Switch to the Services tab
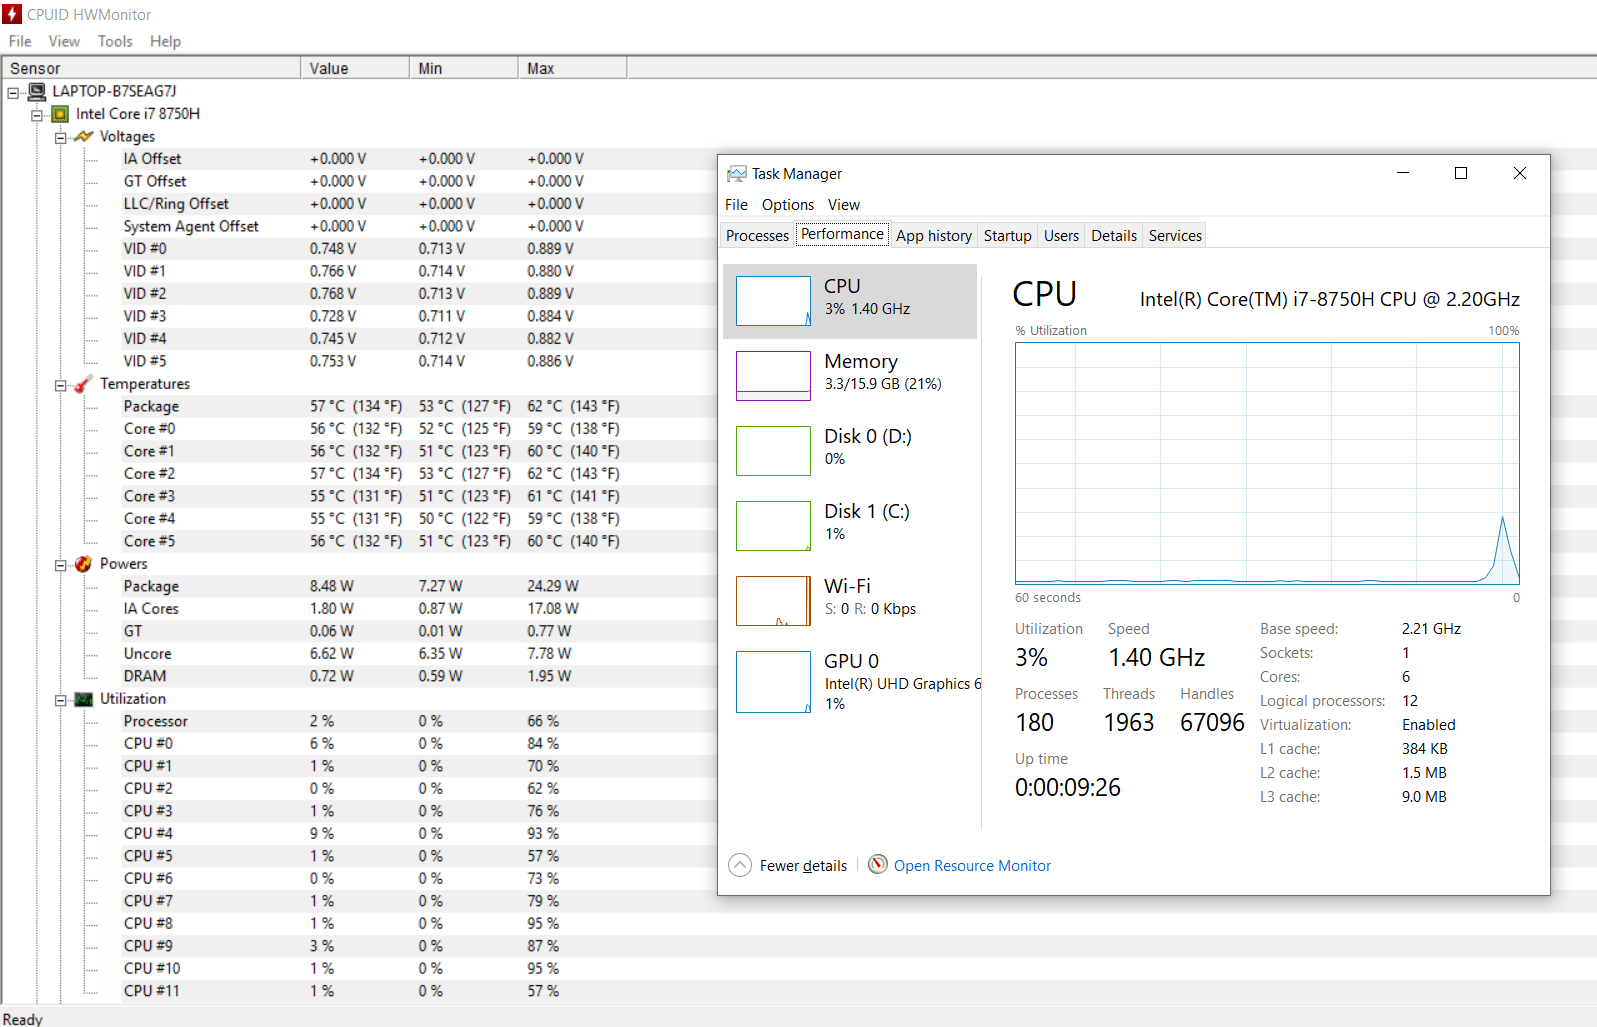This screenshot has width=1597, height=1027. 1175,236
